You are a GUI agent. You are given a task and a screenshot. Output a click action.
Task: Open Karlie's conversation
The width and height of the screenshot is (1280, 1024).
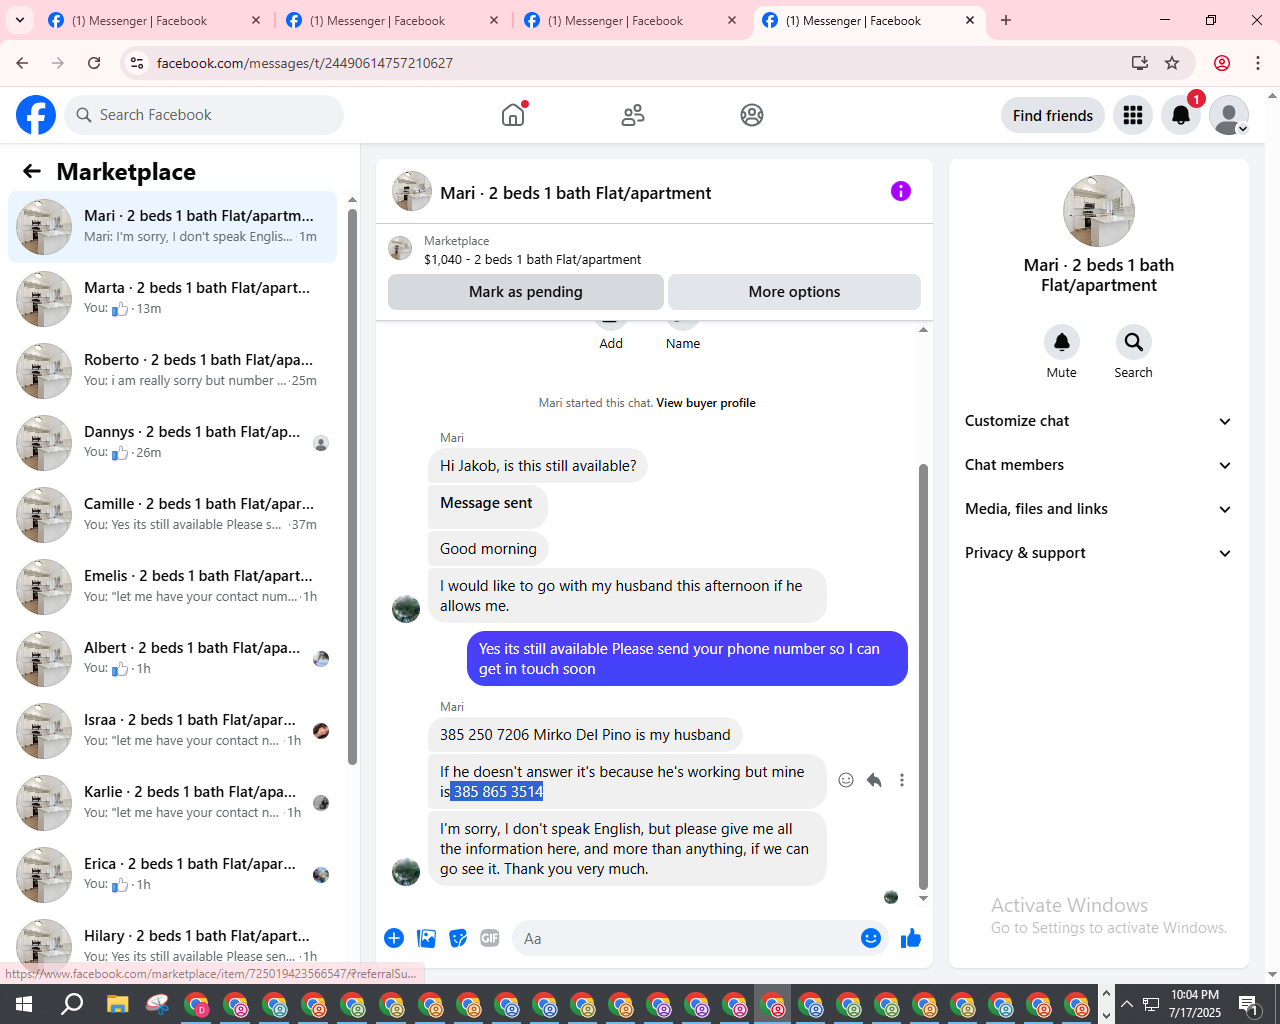[x=172, y=803]
